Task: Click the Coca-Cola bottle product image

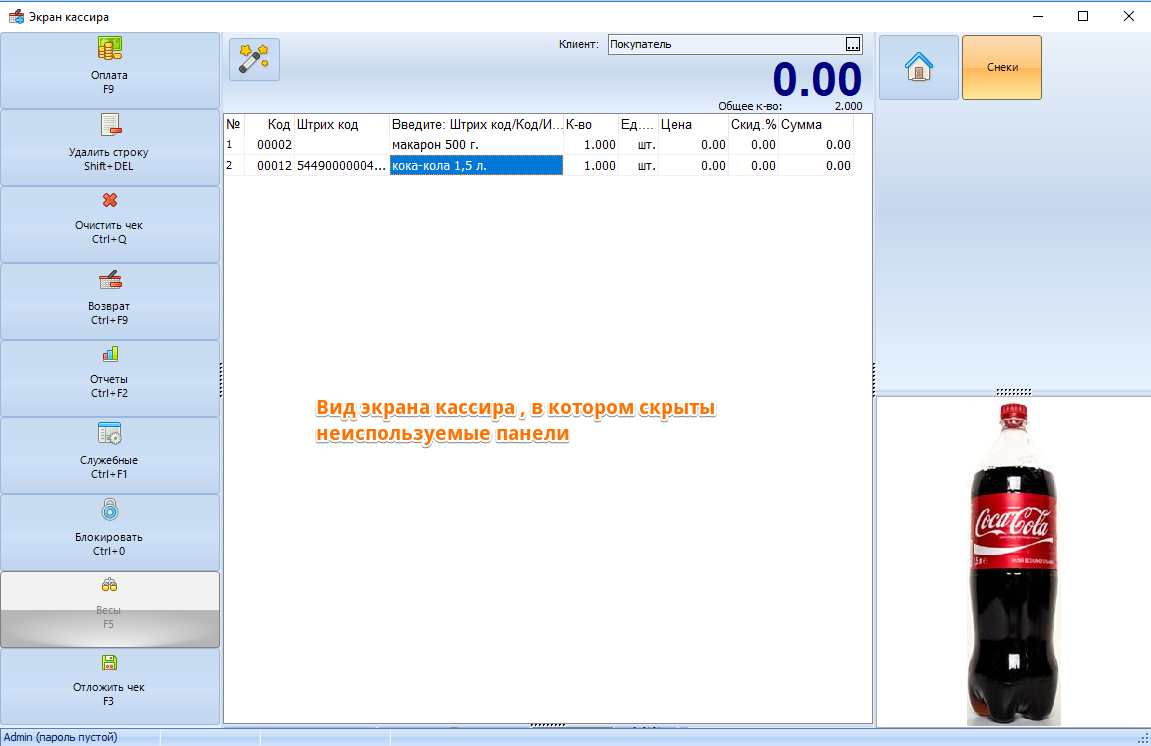Action: point(1014,564)
